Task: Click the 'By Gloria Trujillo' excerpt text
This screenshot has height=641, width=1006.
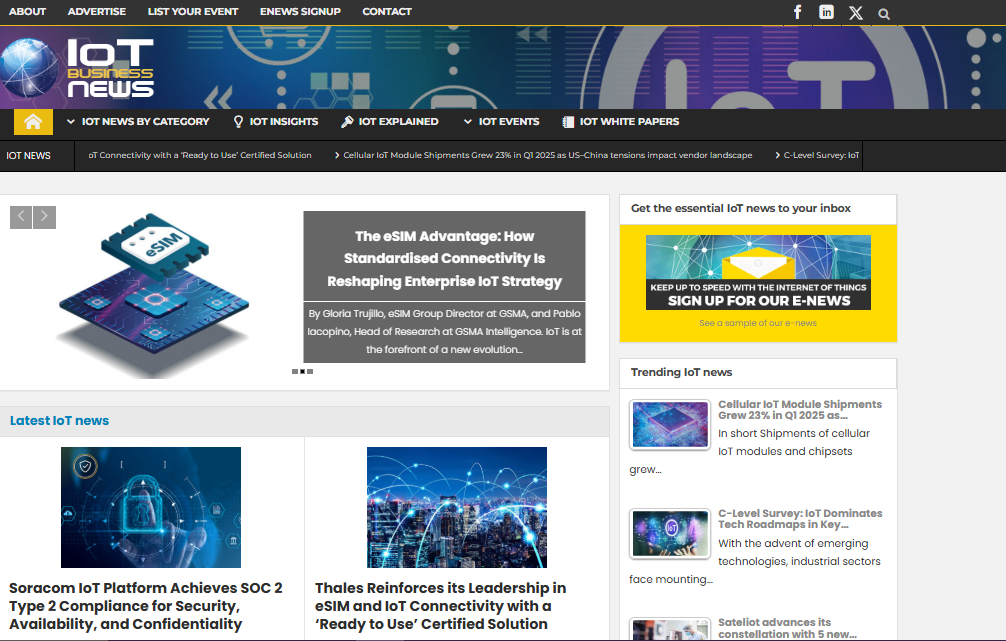Action: (444, 332)
